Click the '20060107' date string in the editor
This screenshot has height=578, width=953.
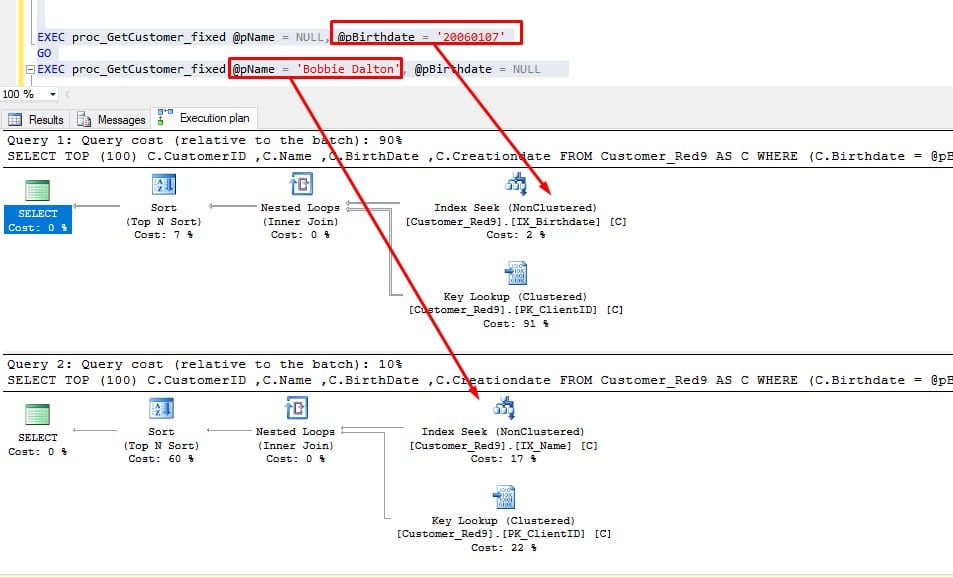point(471,37)
